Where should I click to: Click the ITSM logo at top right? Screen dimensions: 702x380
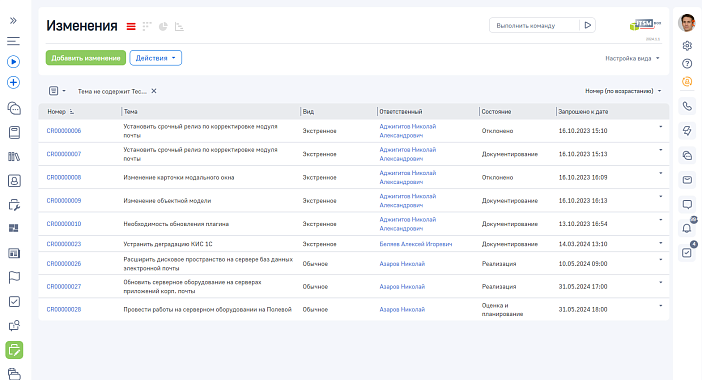pos(645,25)
